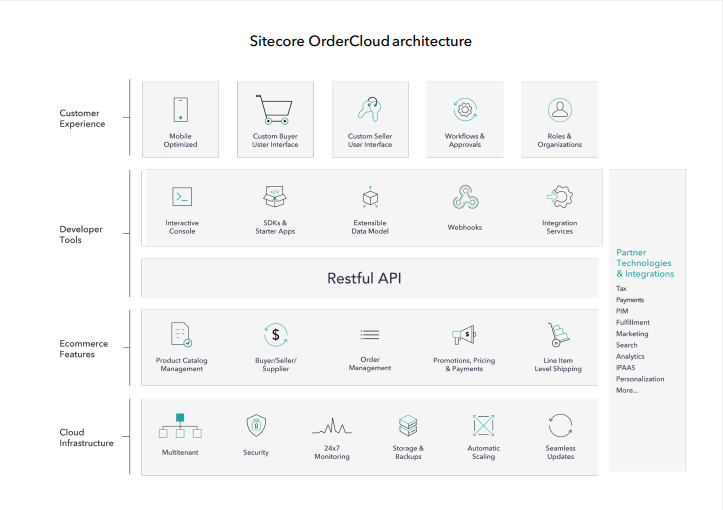Select the Developer Tools row label
The height and width of the screenshot is (510, 723).
(x=81, y=234)
